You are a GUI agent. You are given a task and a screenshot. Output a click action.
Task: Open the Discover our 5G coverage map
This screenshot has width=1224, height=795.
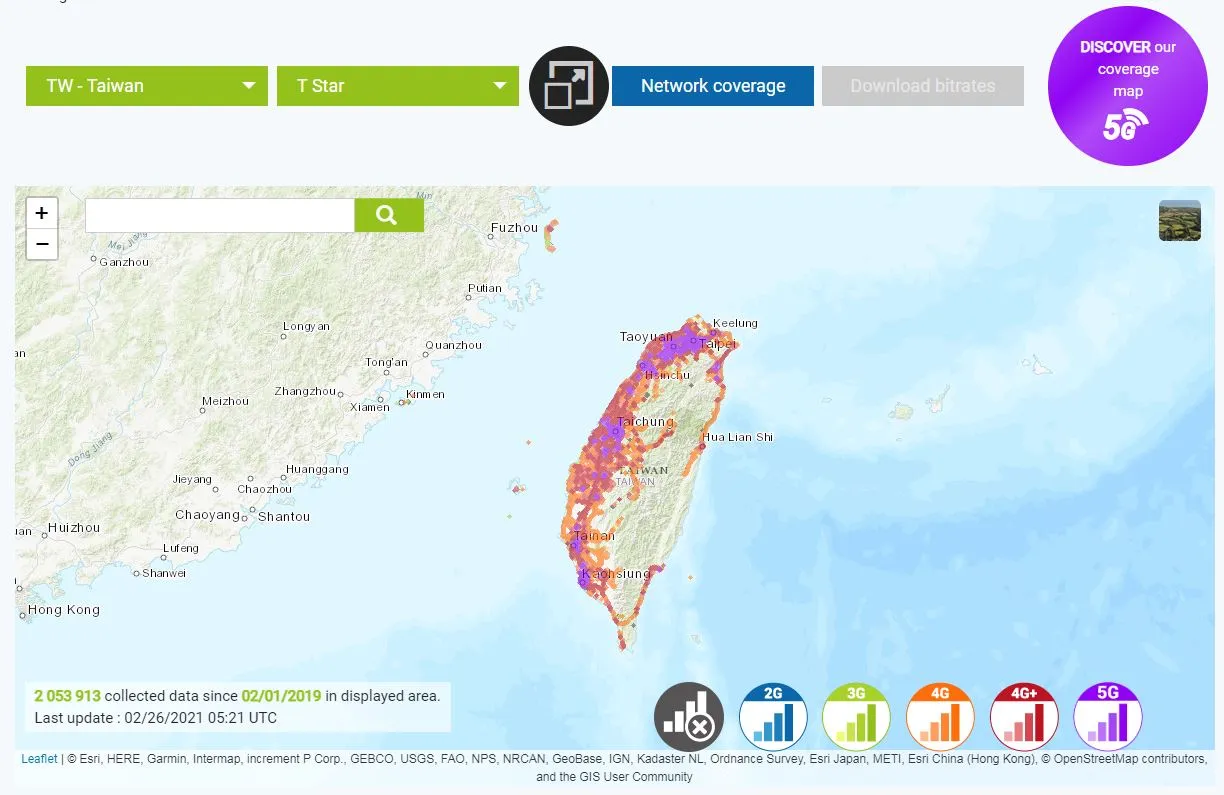point(1128,86)
